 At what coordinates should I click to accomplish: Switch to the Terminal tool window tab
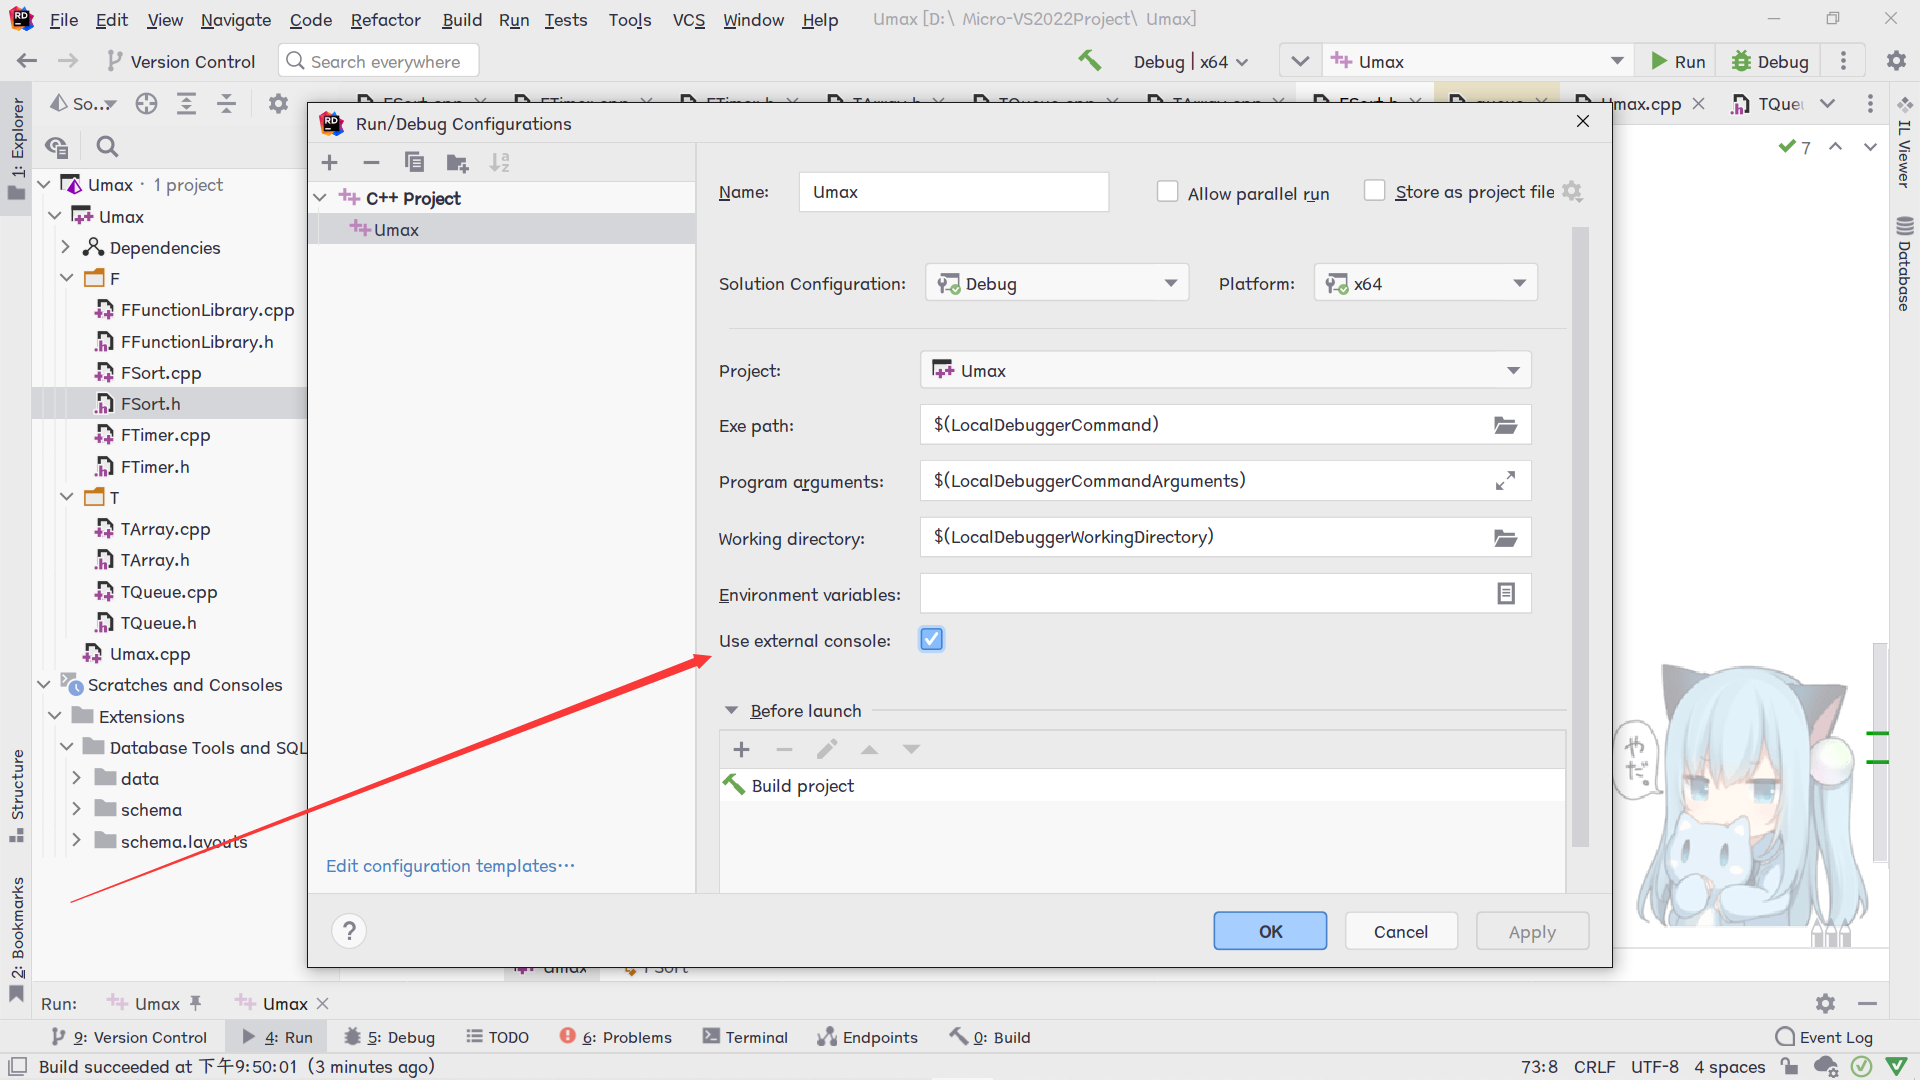745,1037
